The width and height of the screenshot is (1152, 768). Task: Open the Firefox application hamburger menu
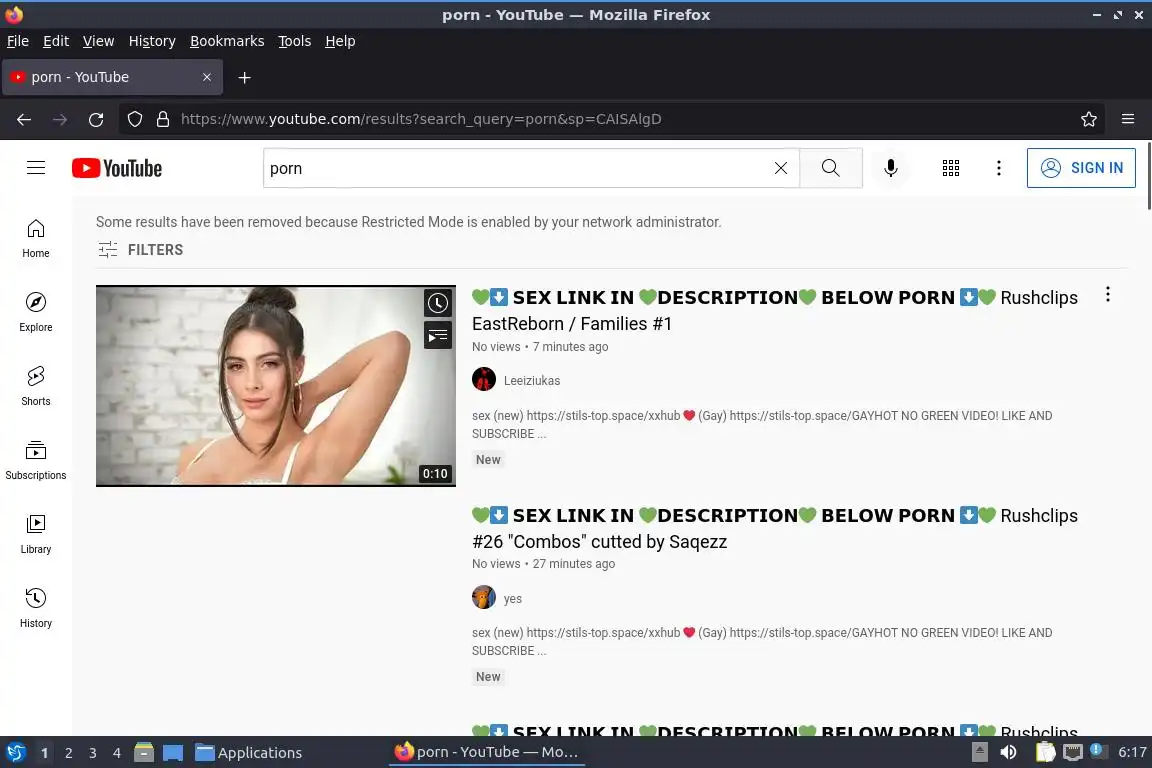coord(1128,119)
